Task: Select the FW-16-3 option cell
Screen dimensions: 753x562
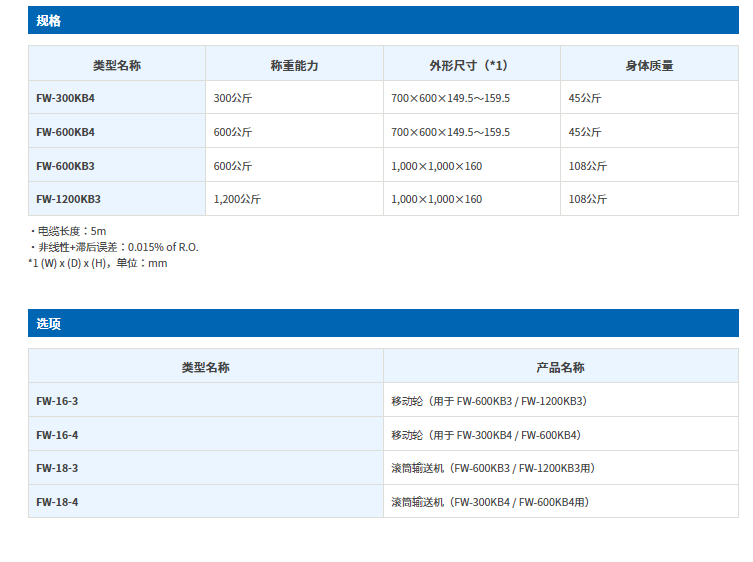Action: [x=206, y=401]
